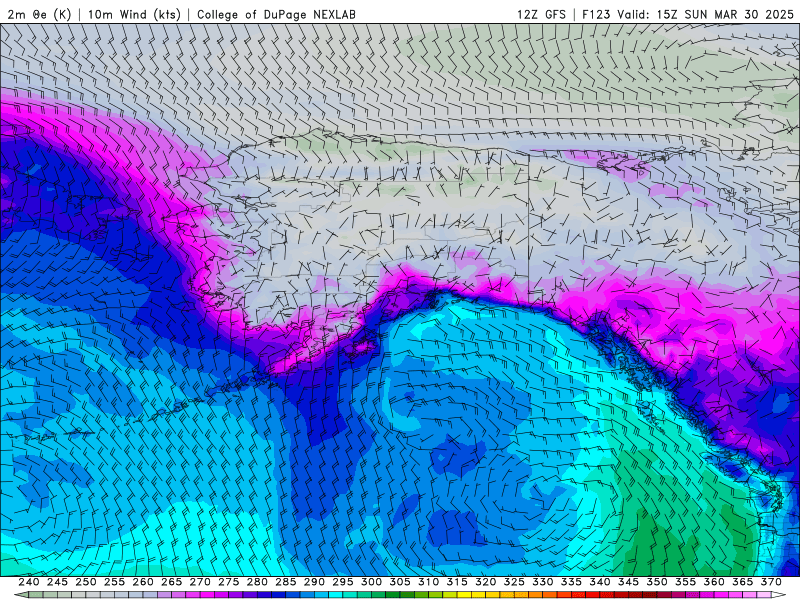
Task: Select the 335 label on the color scale
Action: pyautogui.click(x=571, y=582)
